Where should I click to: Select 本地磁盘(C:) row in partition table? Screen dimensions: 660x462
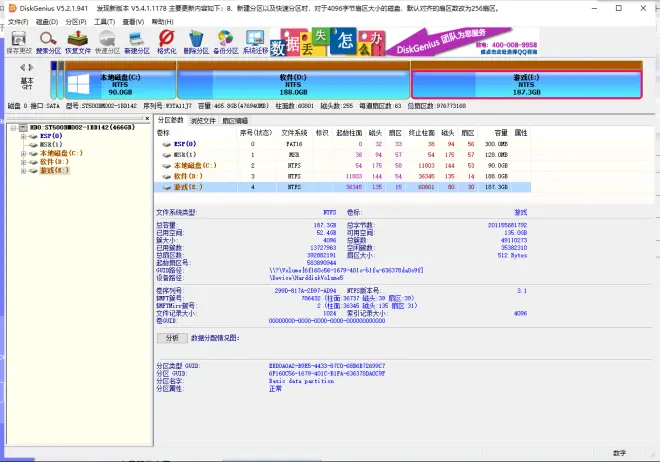click(343, 165)
